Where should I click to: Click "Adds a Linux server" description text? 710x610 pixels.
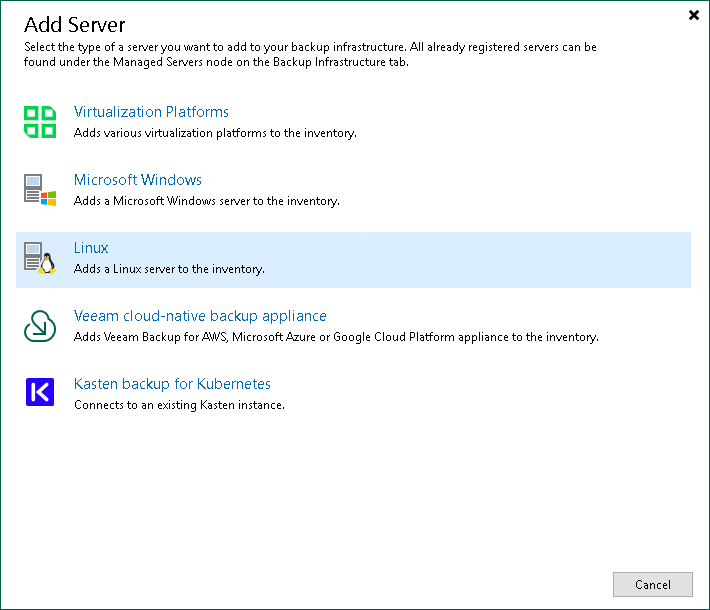[169, 269]
